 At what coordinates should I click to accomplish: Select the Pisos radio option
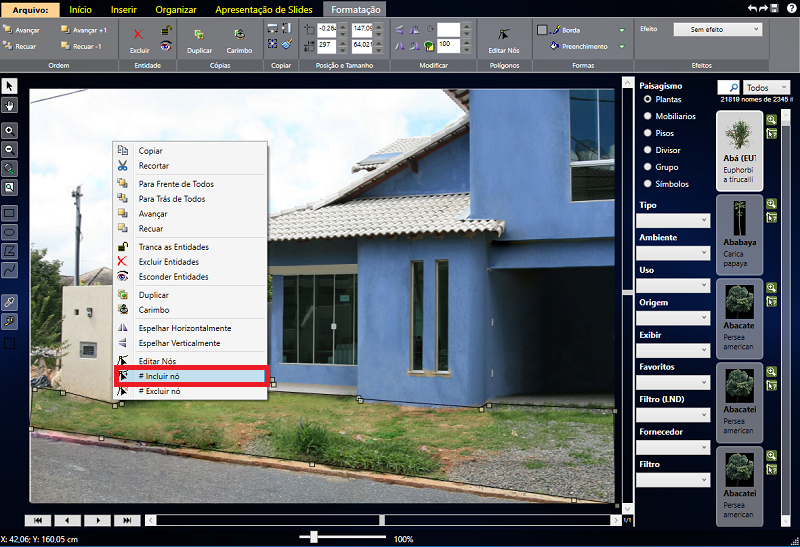[x=648, y=133]
